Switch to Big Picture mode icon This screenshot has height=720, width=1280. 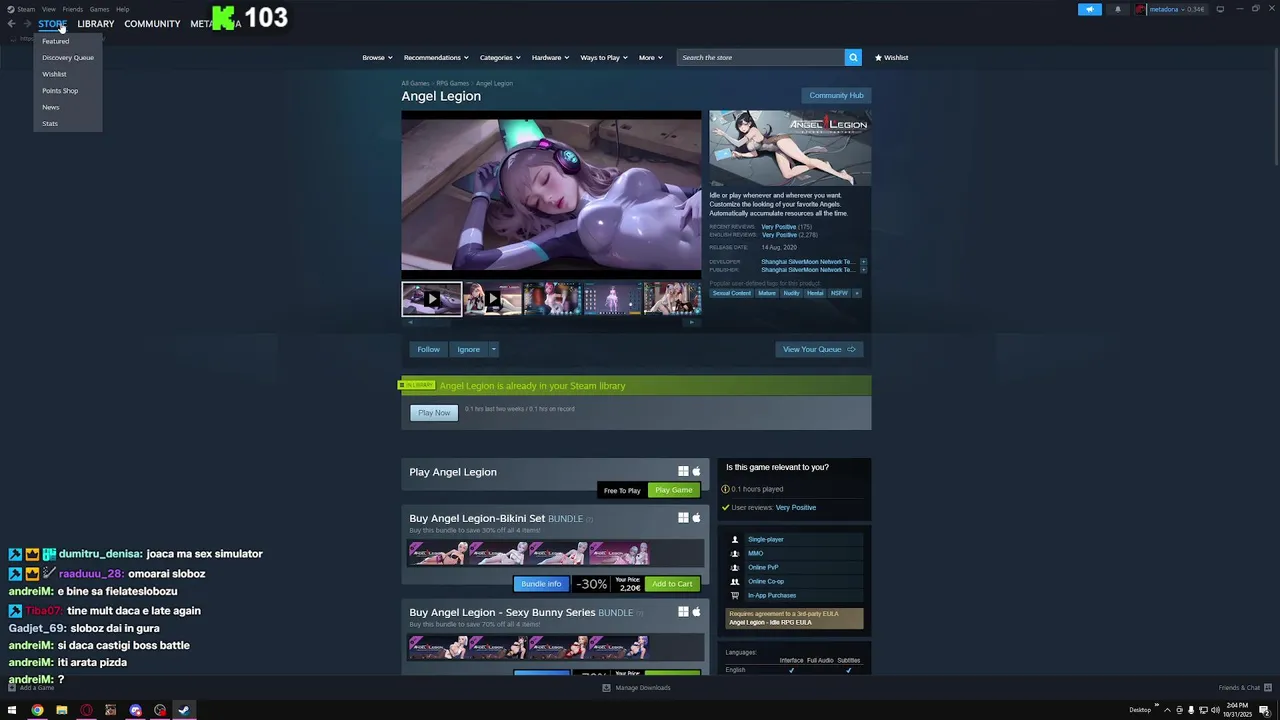(1220, 9)
